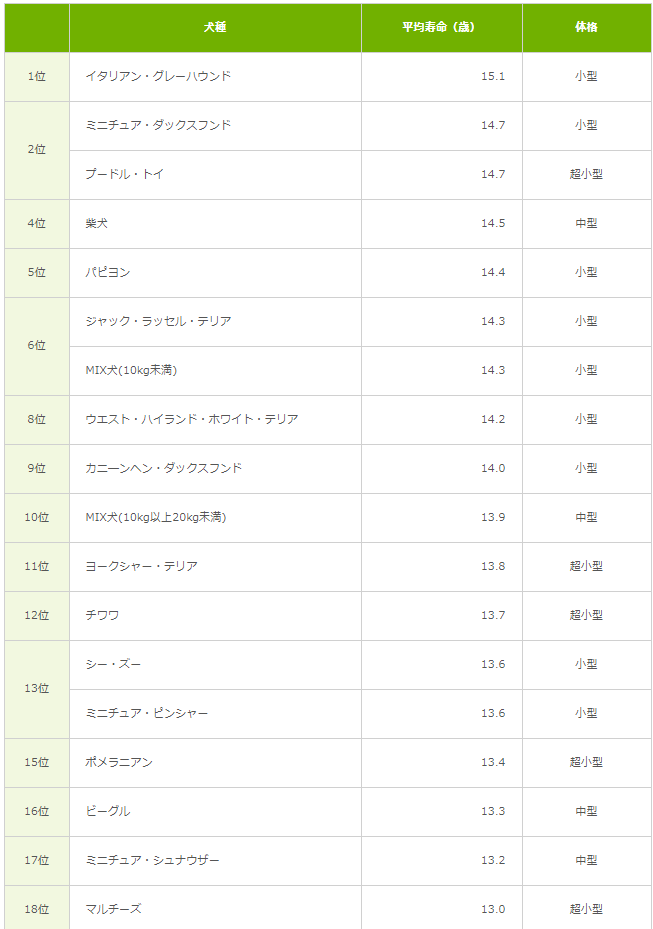Click ミニチュア・ダックスフンド breed name
Screen dimensions: 653x929
pyautogui.click(x=158, y=125)
